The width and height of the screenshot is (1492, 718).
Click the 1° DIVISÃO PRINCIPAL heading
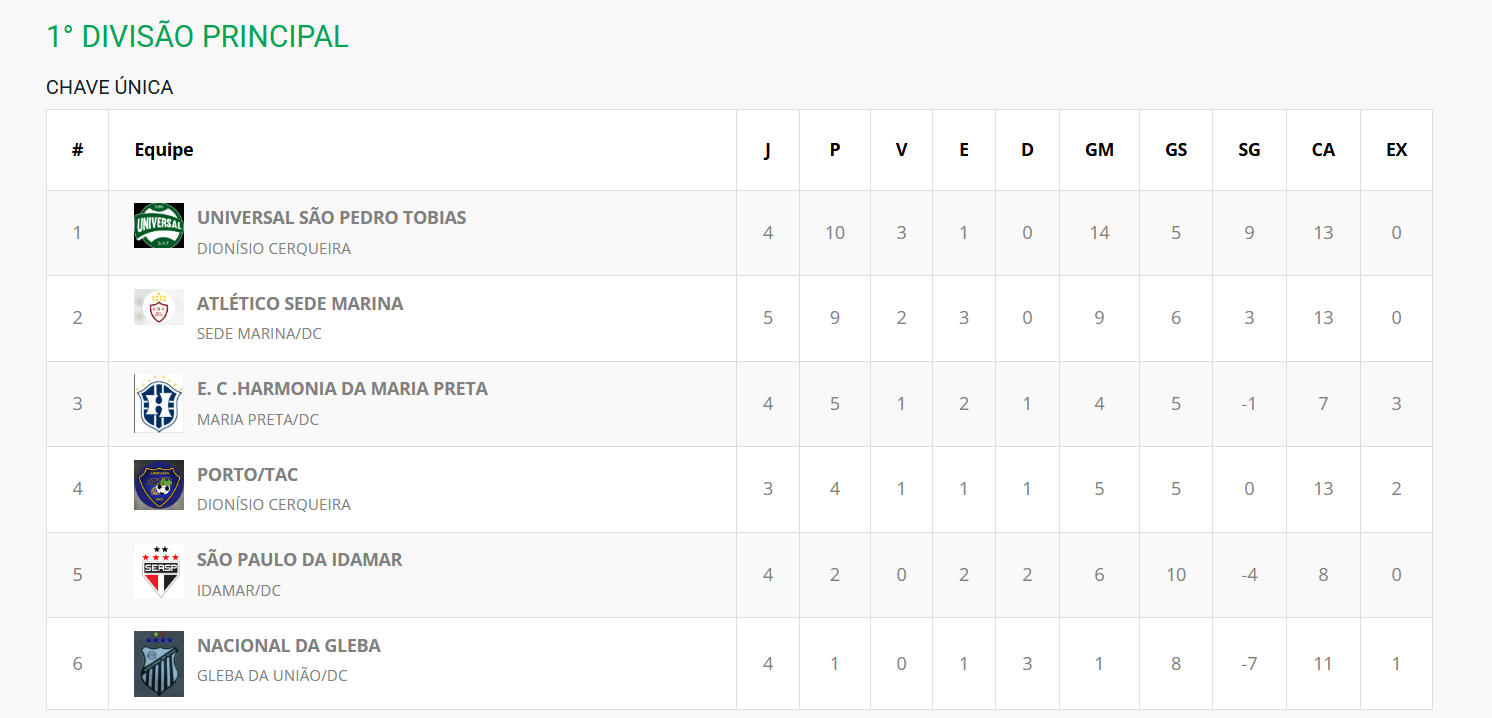pyautogui.click(x=197, y=37)
